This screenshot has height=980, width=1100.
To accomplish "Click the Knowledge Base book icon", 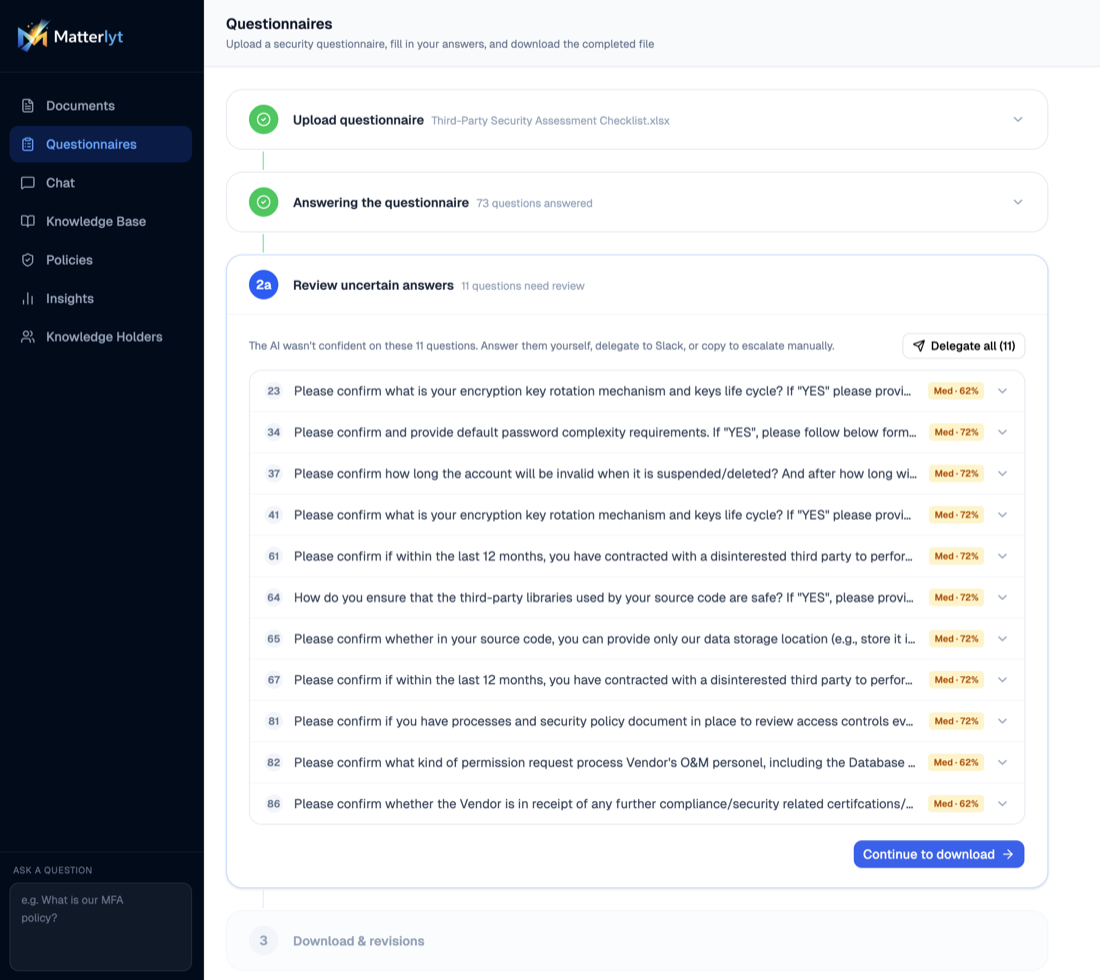I will 27,222.
